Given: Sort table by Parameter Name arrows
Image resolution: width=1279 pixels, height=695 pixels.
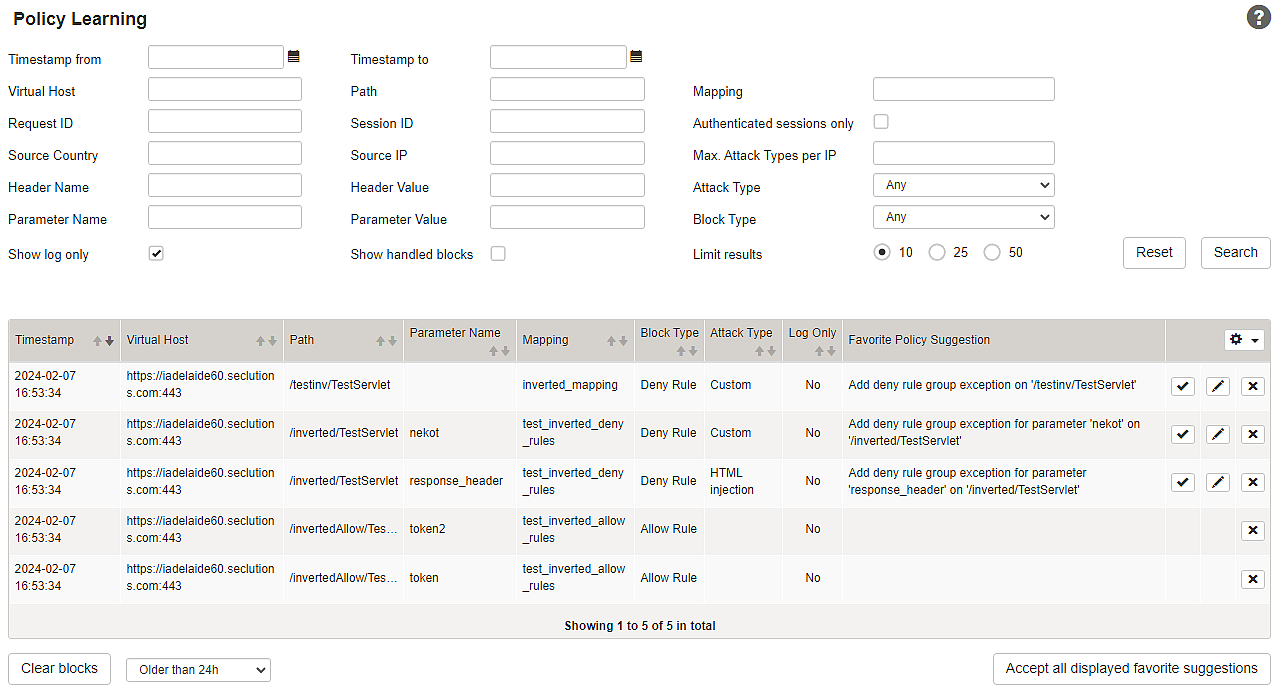Looking at the screenshot, I should (x=500, y=351).
